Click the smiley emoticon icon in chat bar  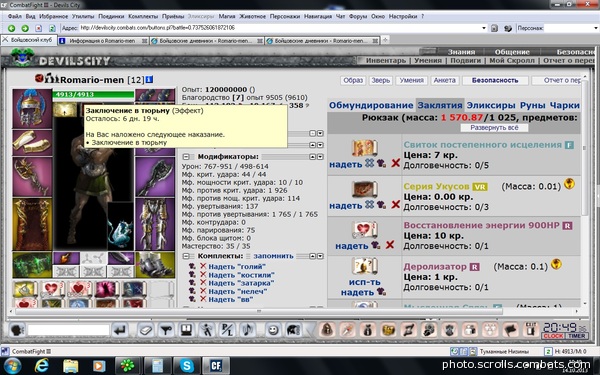(273, 330)
